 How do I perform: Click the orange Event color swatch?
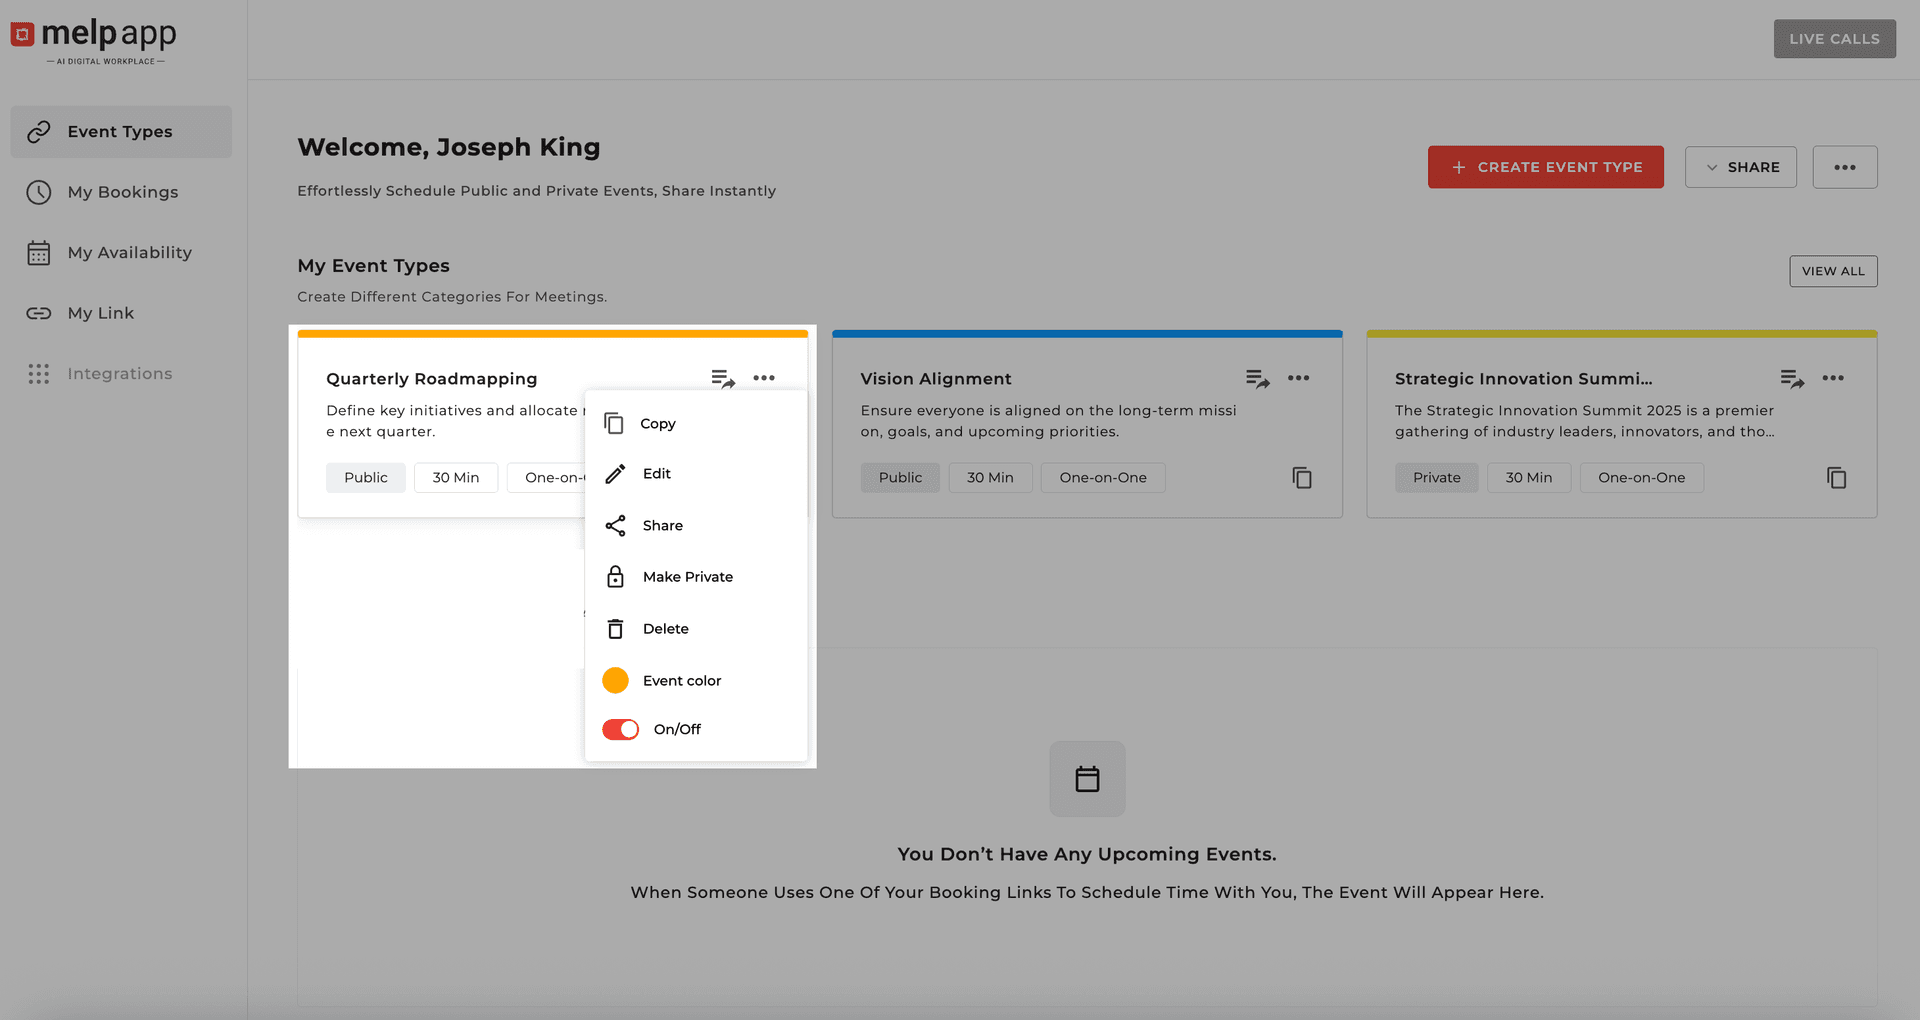[616, 680]
